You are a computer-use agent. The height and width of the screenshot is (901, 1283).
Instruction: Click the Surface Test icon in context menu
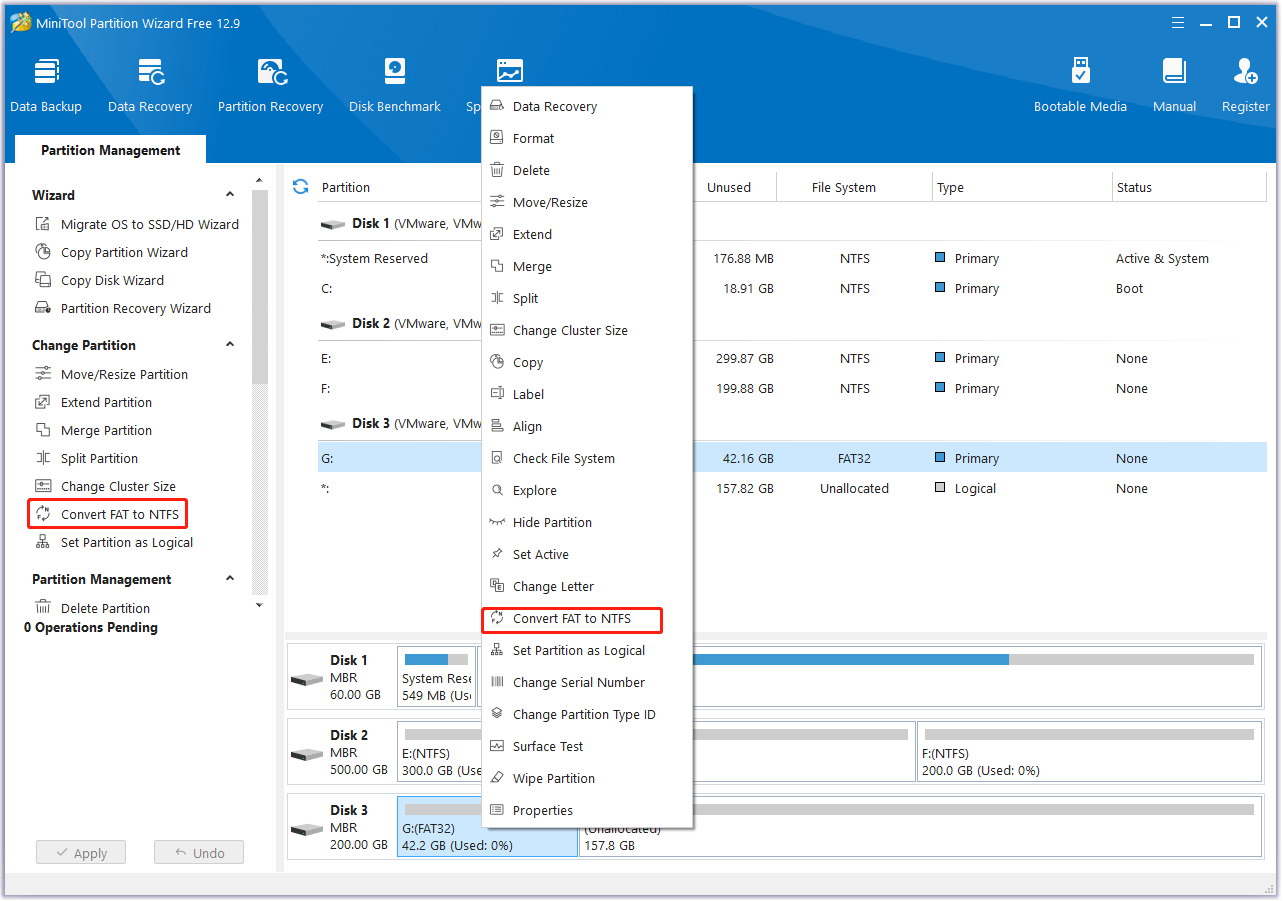497,746
